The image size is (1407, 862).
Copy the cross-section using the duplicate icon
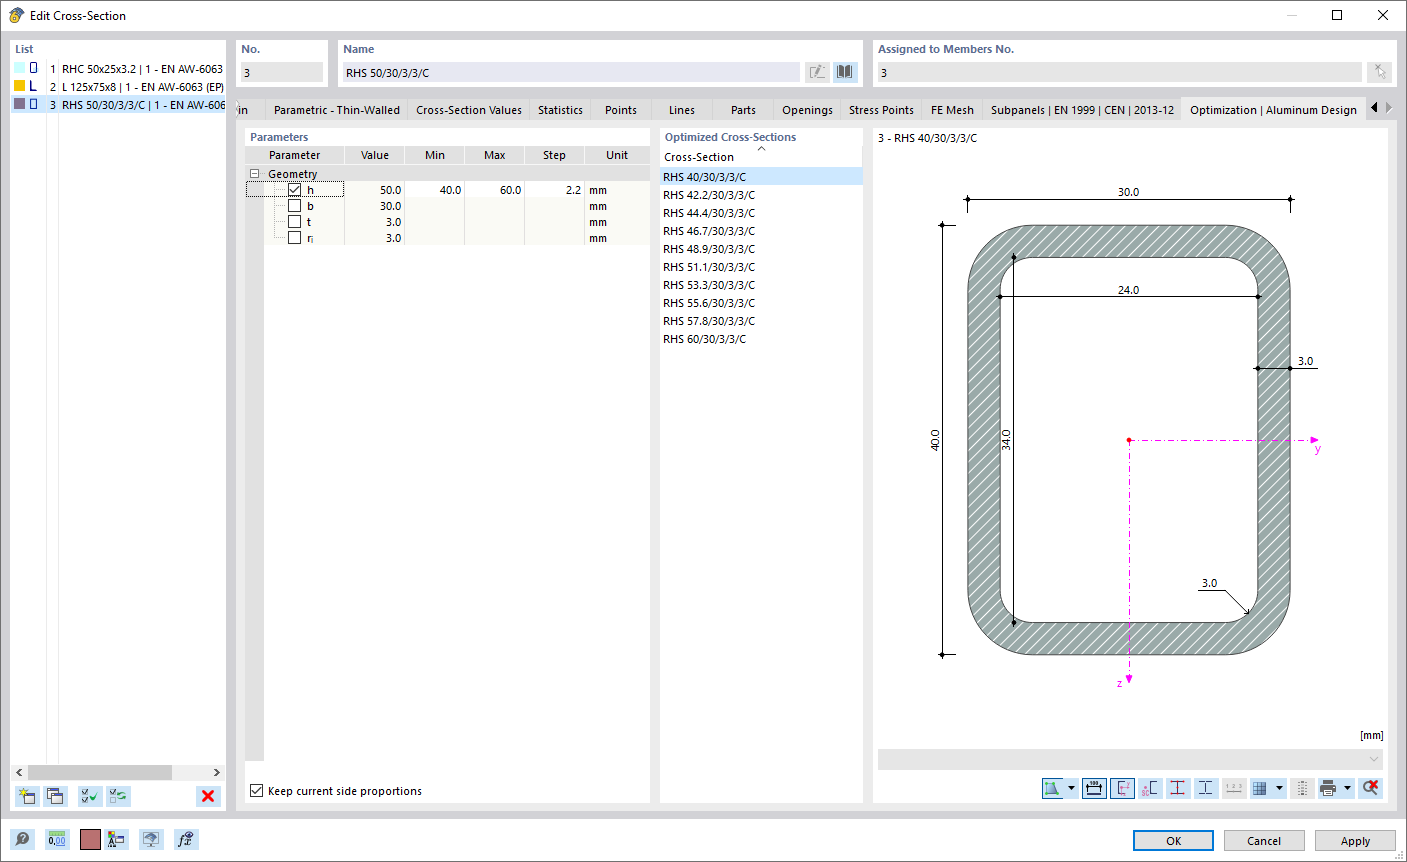click(x=55, y=796)
